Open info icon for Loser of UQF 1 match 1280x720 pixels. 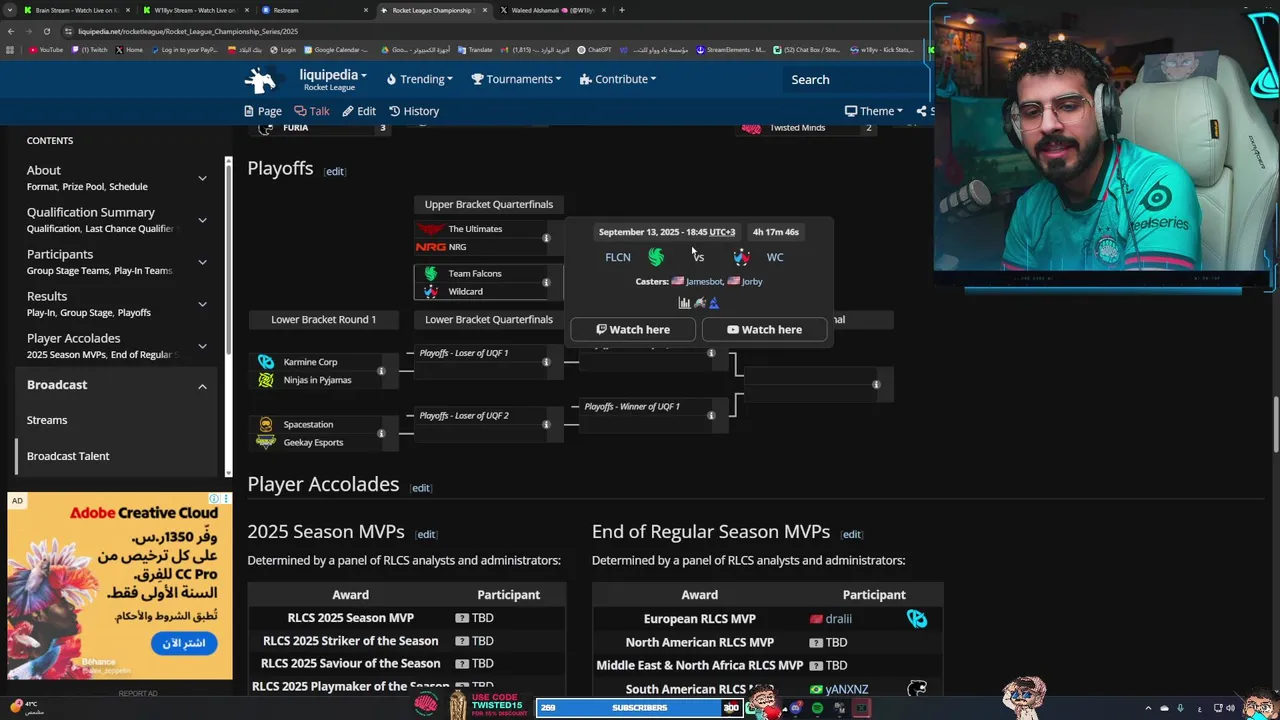[546, 362]
